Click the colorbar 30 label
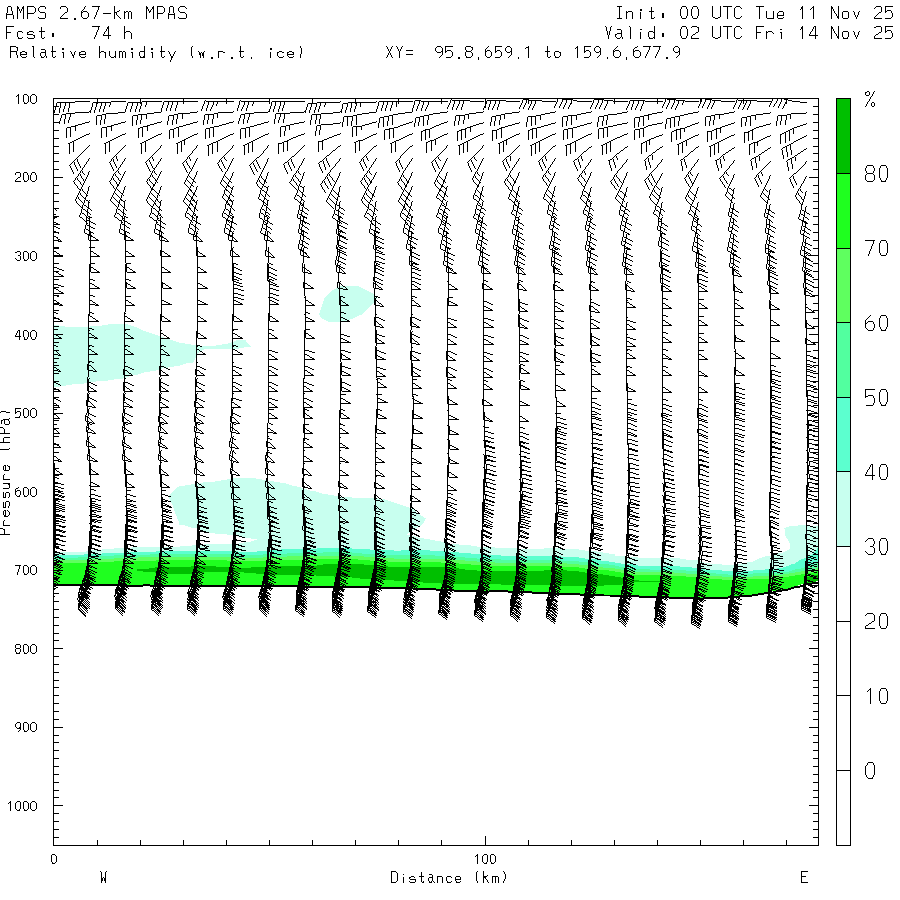 pyautogui.click(x=876, y=547)
